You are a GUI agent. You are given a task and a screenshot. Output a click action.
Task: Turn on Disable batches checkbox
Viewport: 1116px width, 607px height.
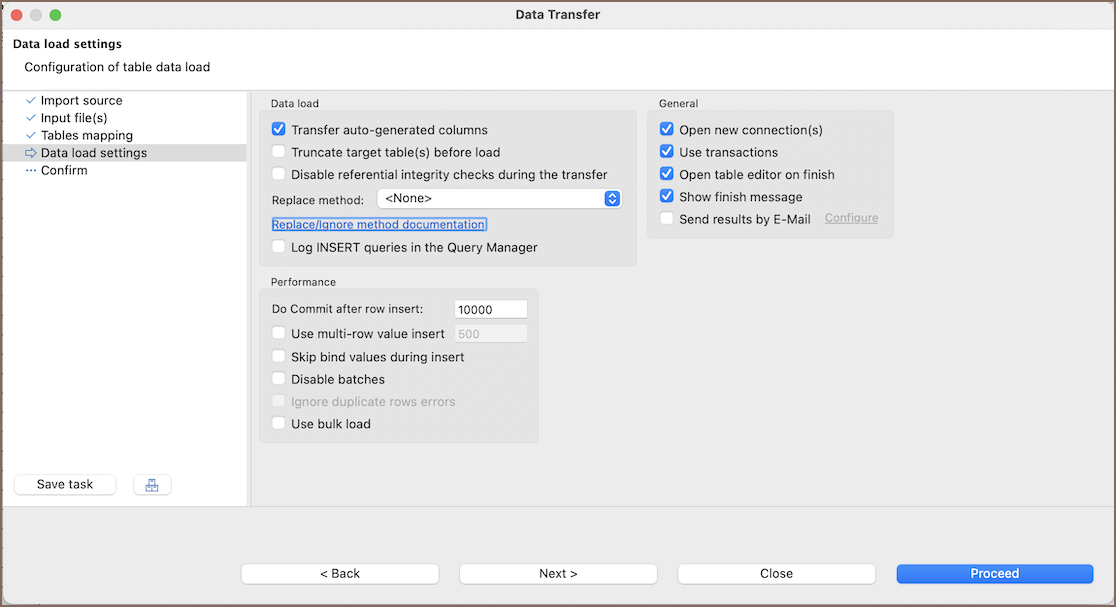(279, 379)
